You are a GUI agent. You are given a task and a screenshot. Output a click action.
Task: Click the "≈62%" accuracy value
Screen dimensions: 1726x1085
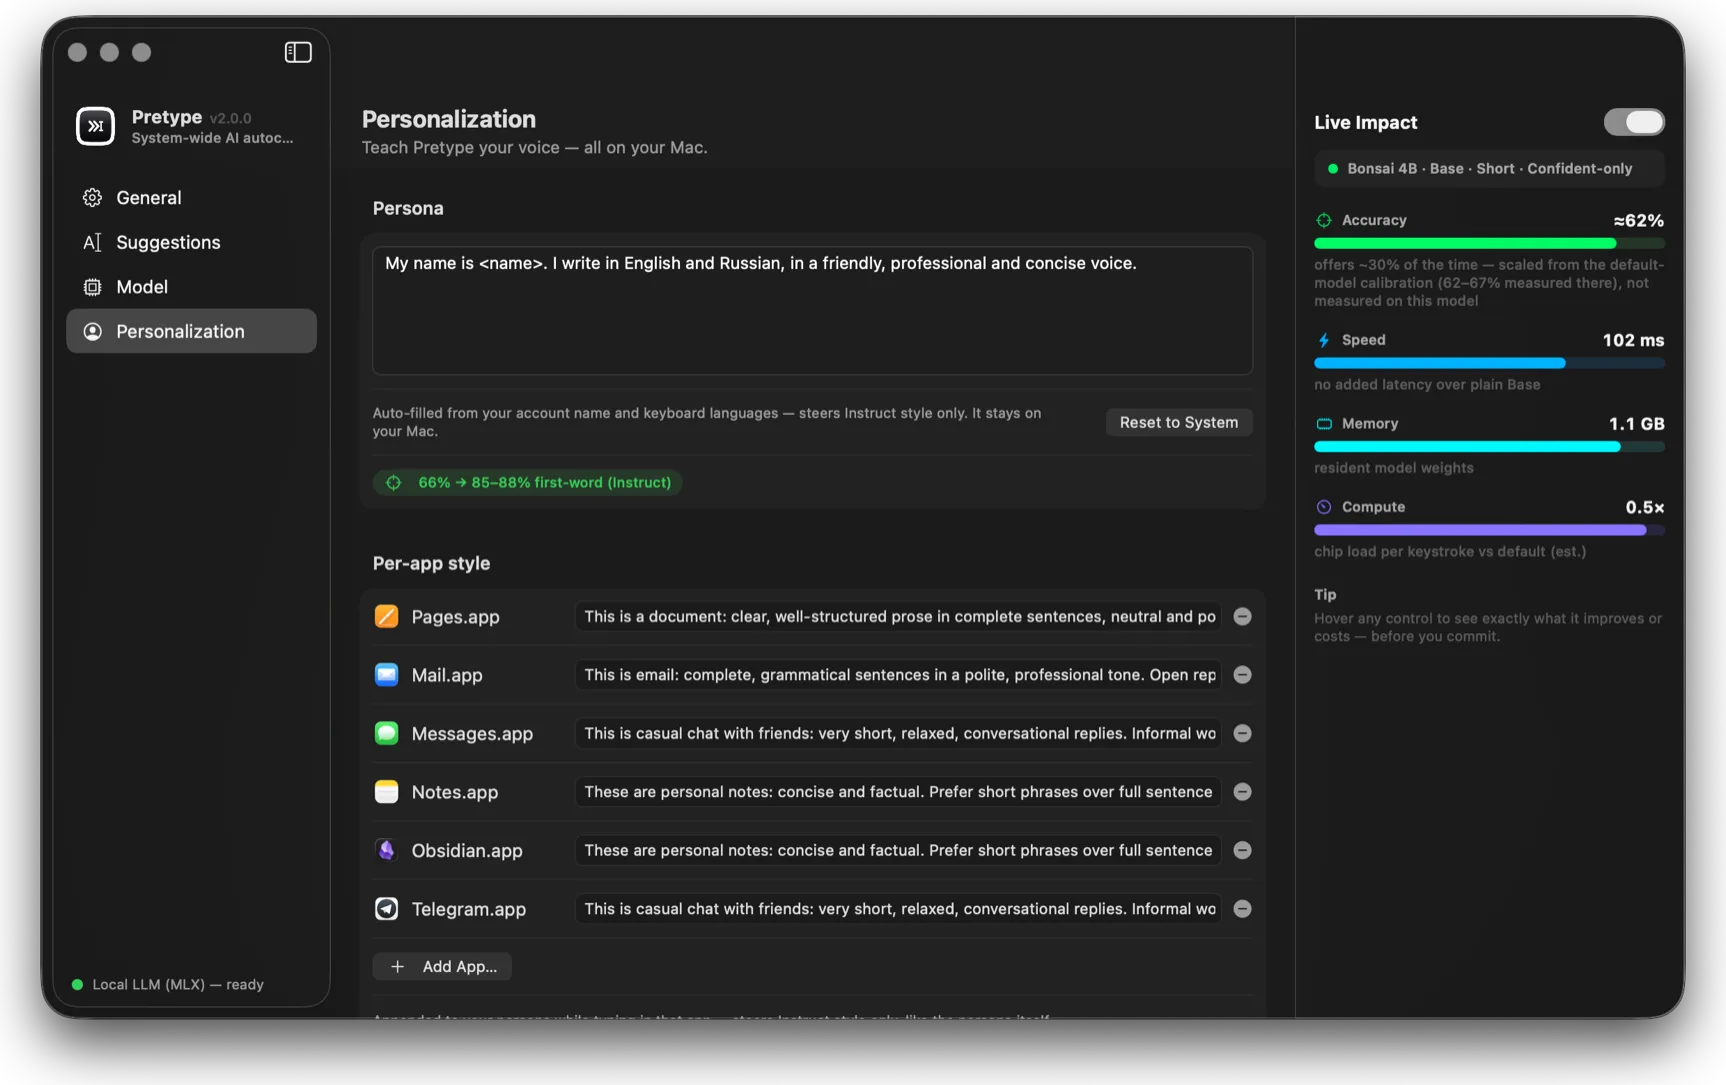1638,221
